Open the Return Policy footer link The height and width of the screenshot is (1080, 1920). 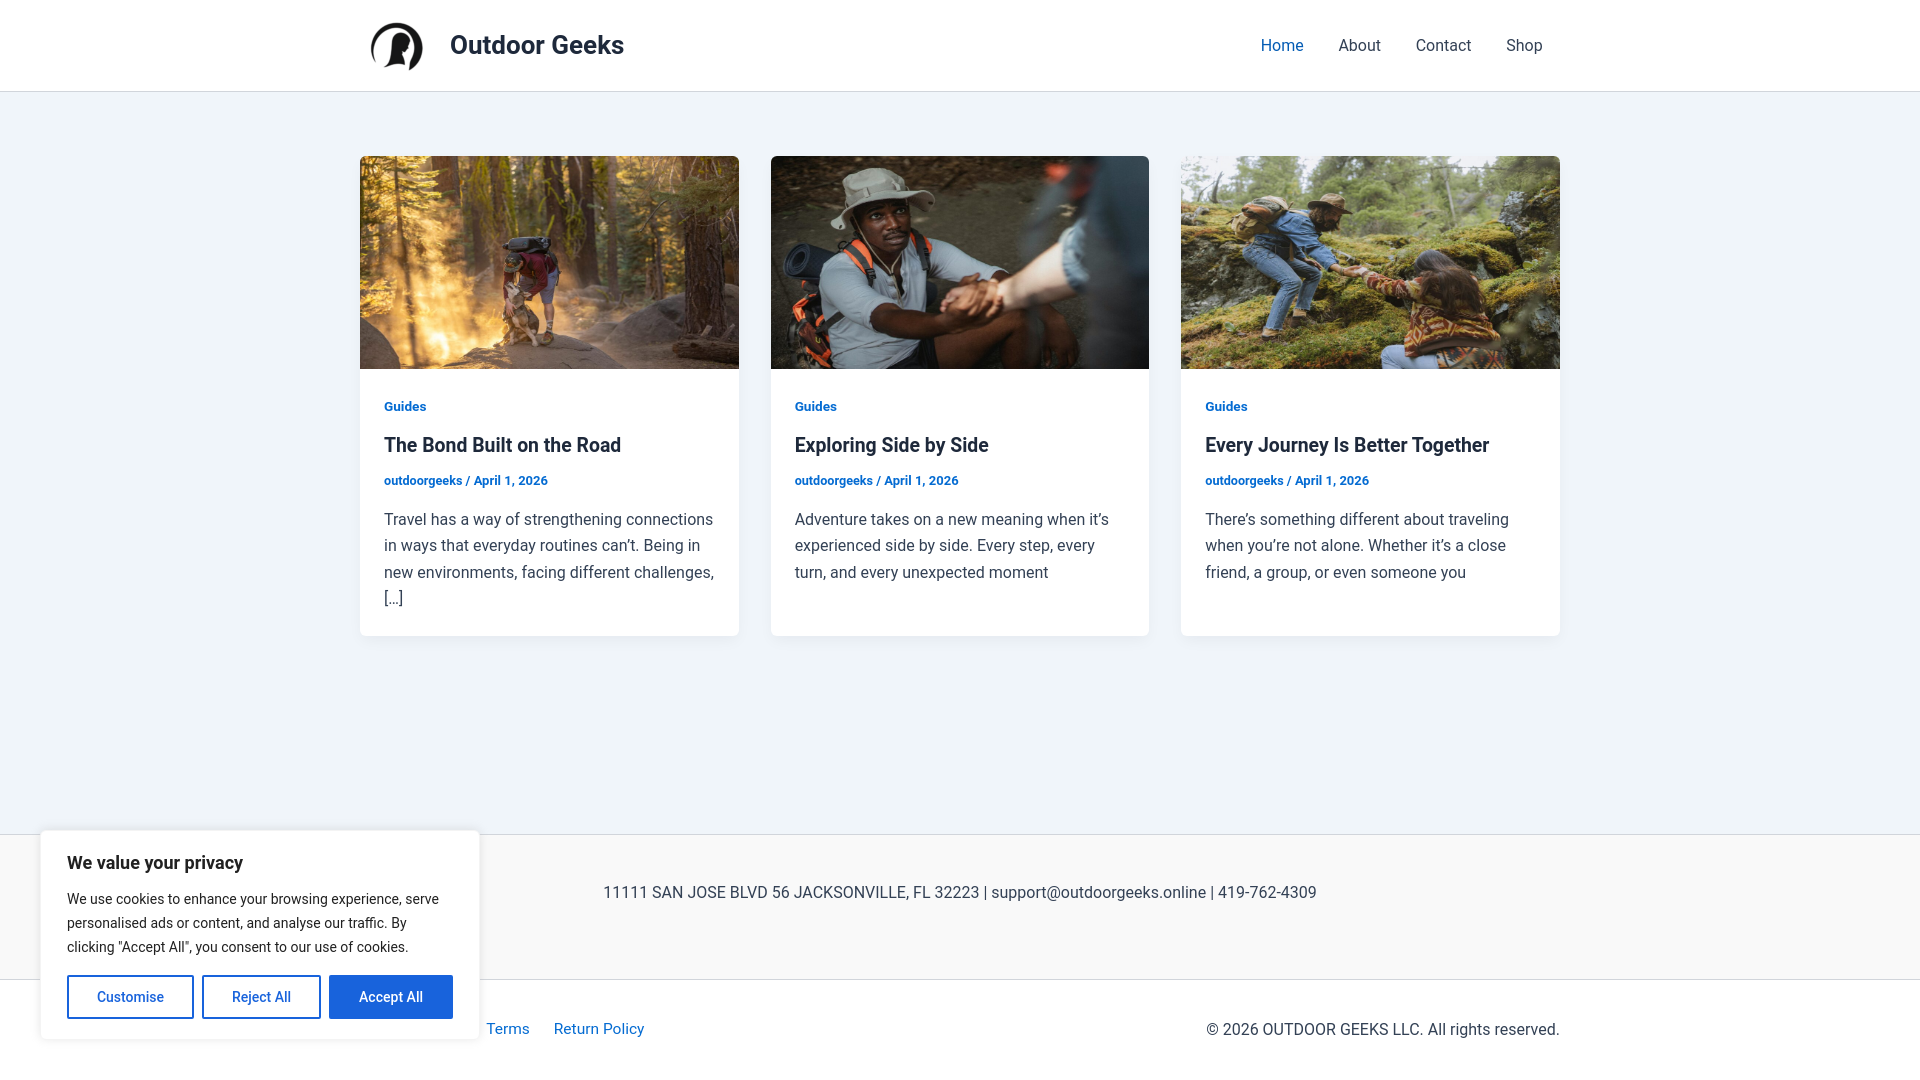click(599, 1029)
